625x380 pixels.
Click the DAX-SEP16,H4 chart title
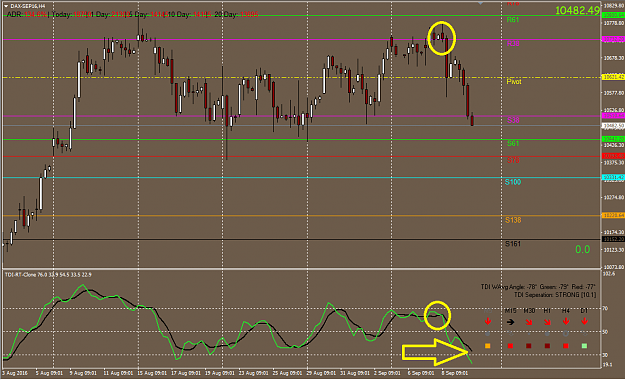pos(27,6)
